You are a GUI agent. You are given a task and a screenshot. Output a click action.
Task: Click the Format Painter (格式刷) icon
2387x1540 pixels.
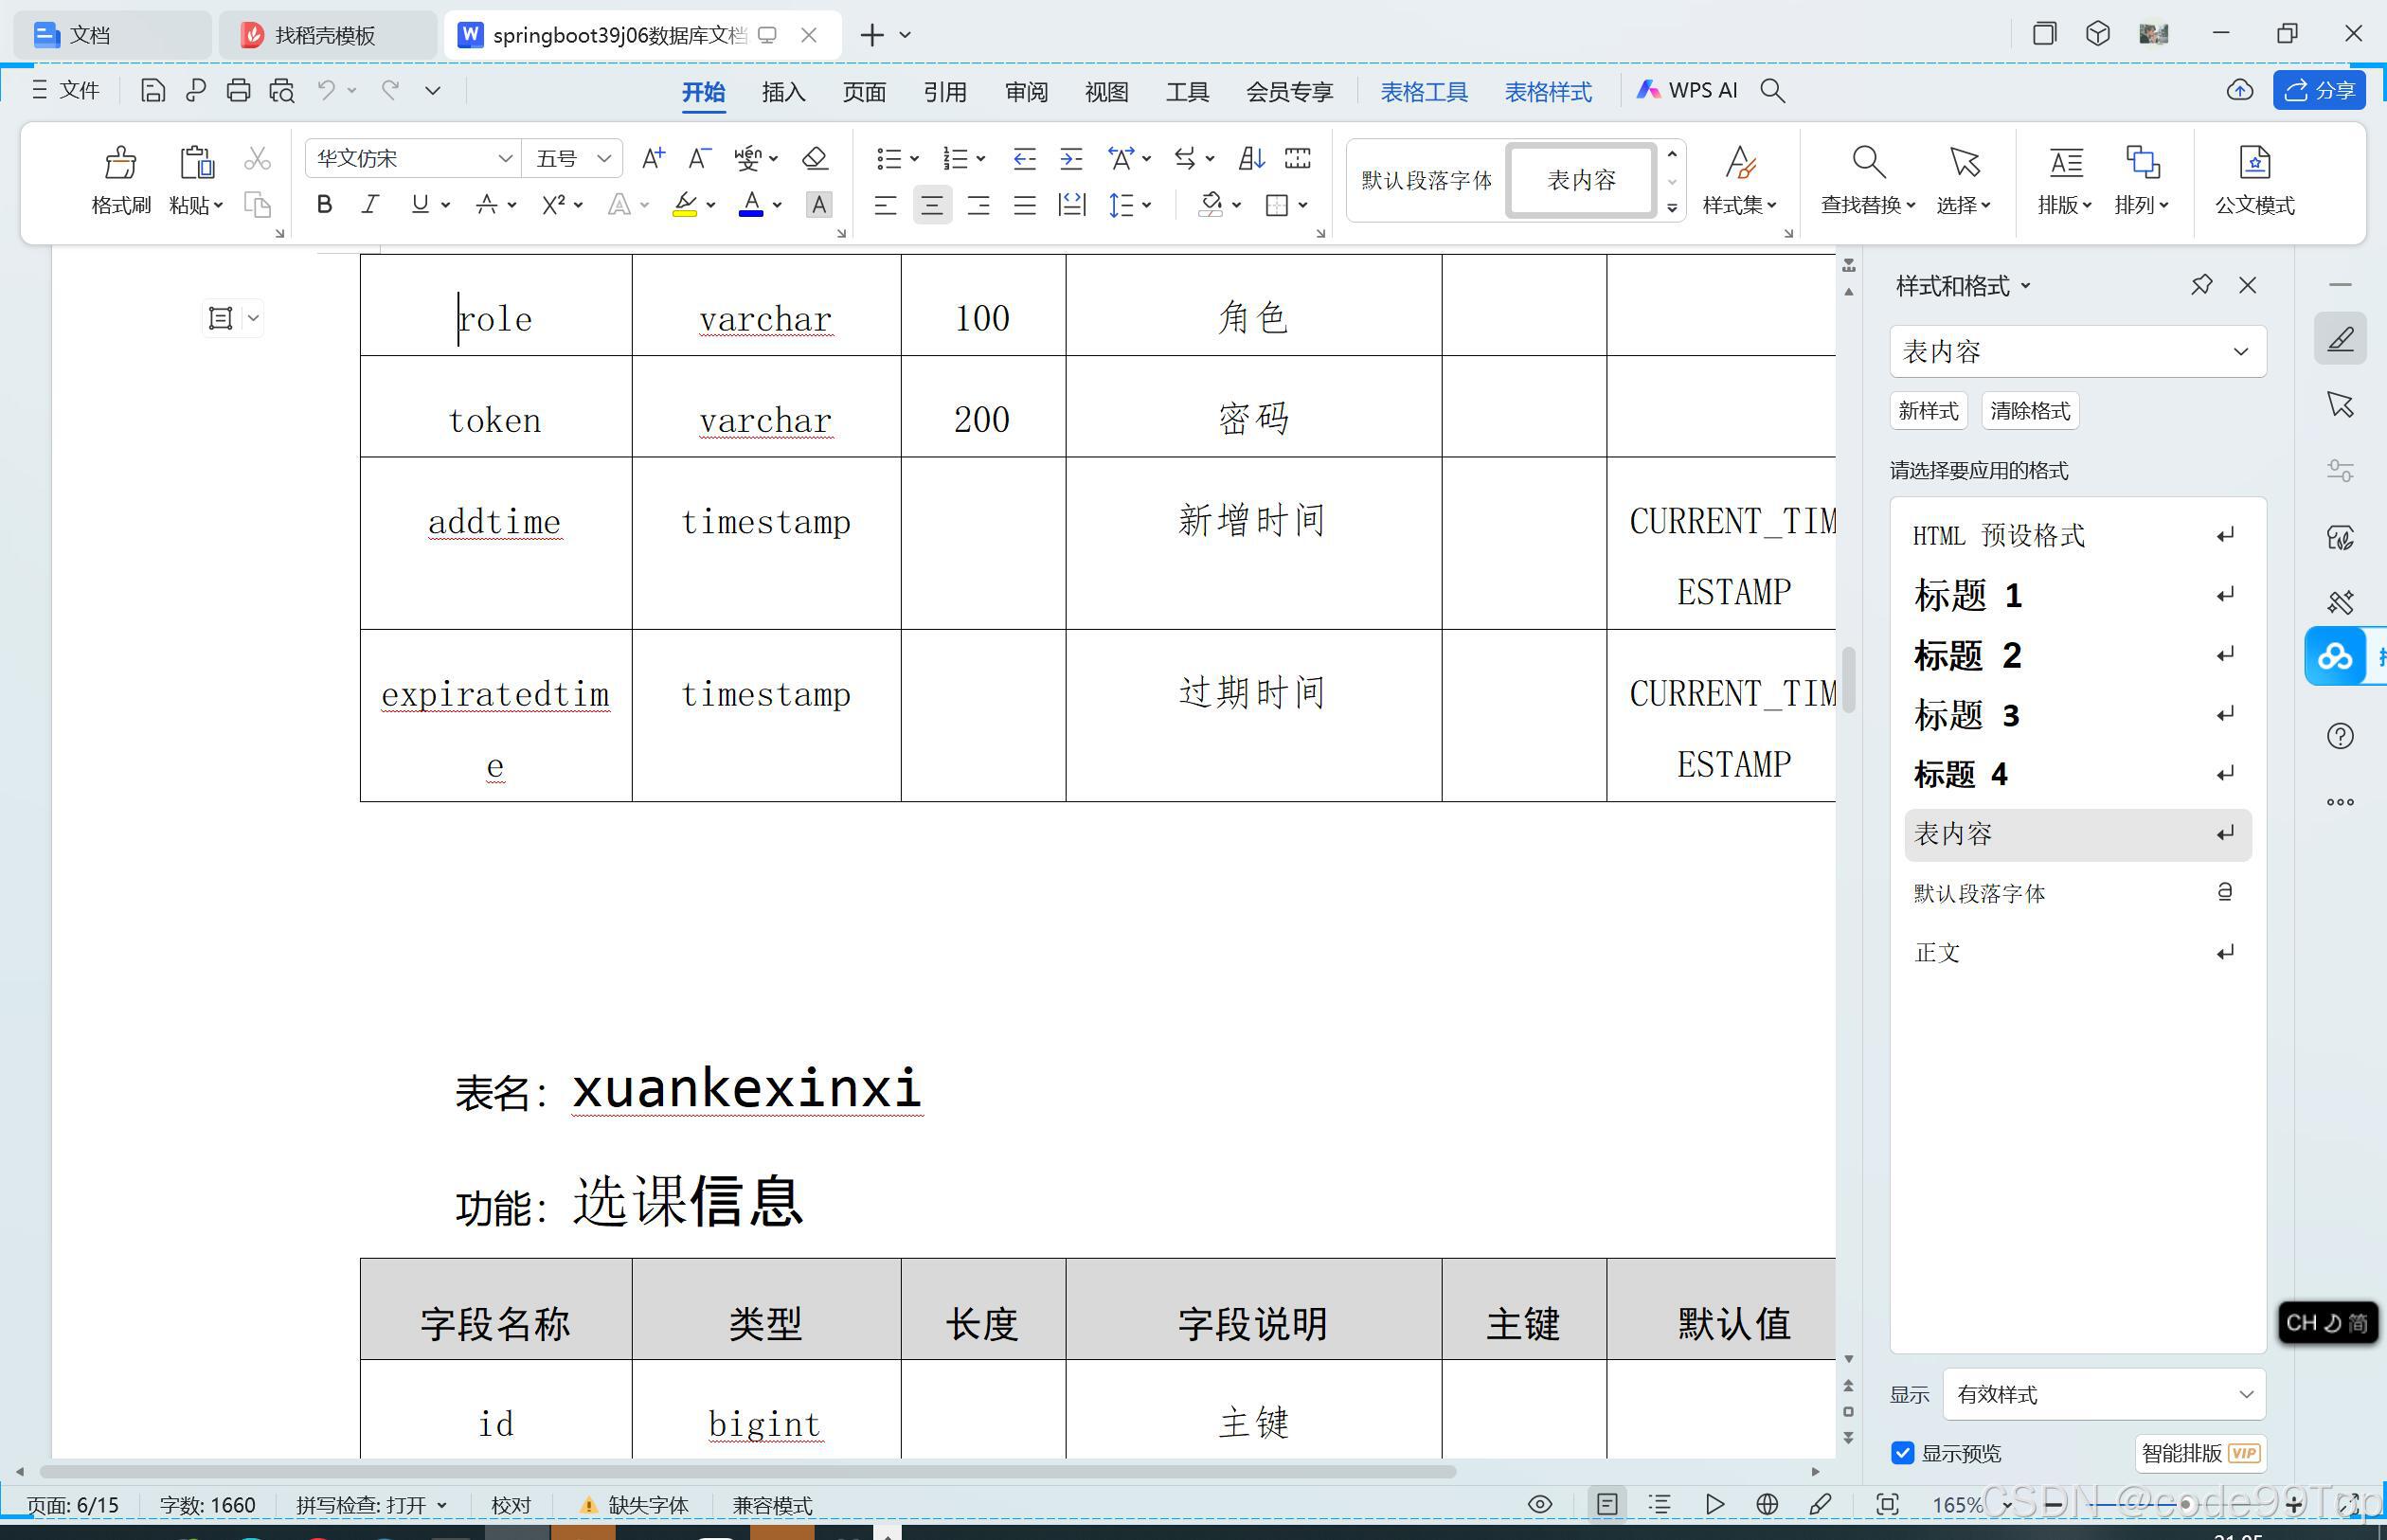click(x=120, y=163)
